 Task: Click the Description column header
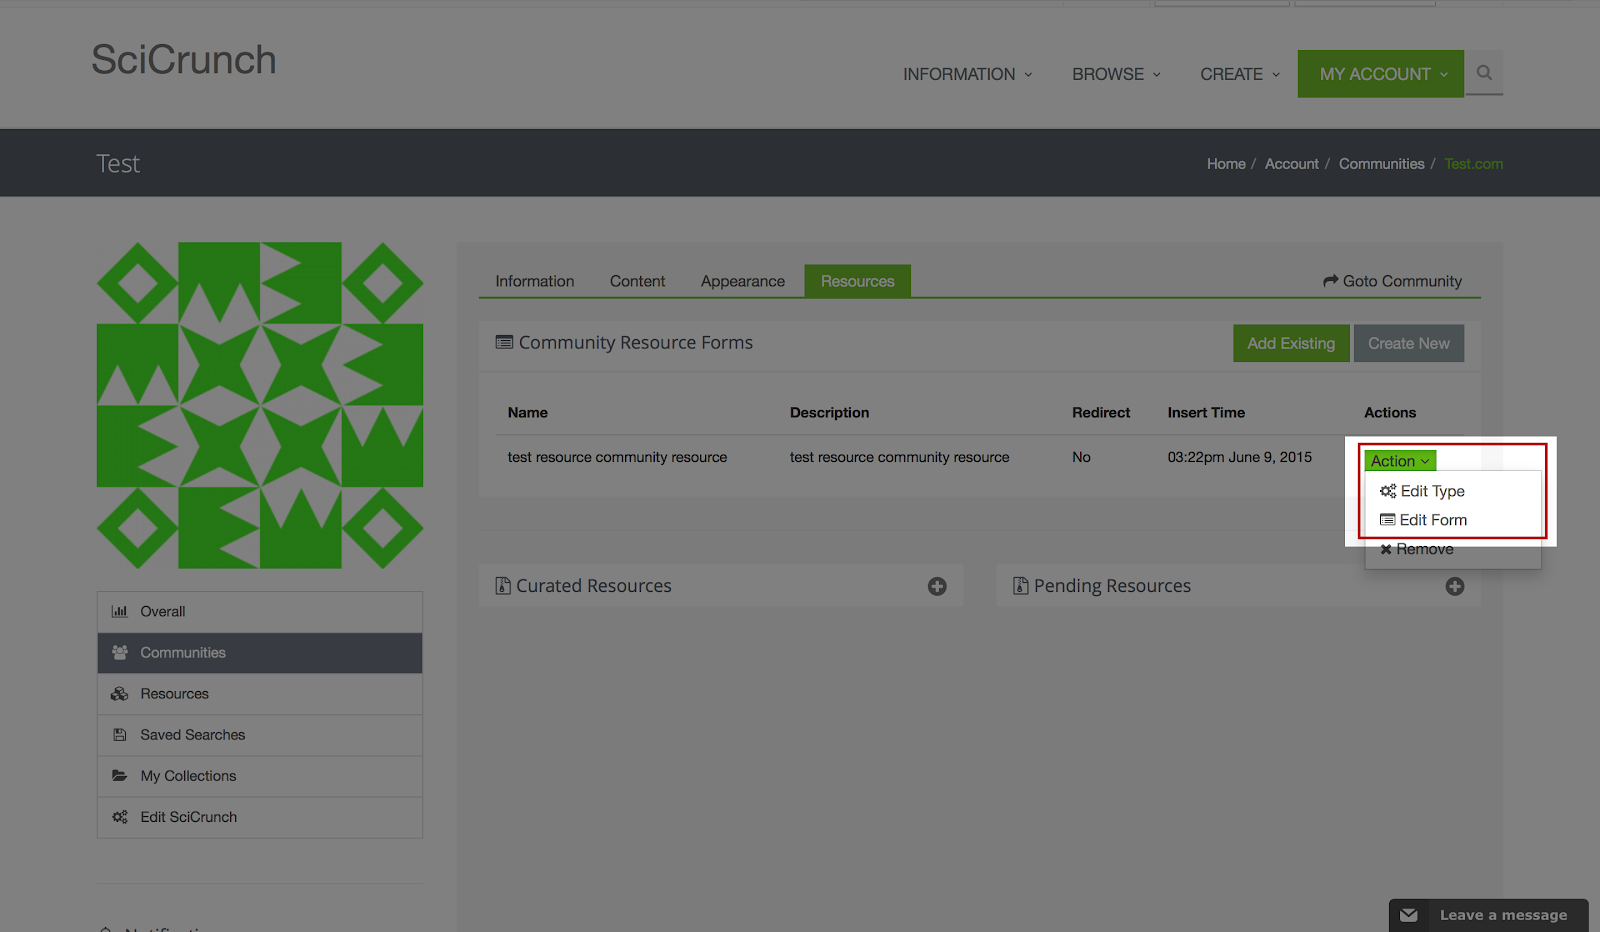[830, 413]
